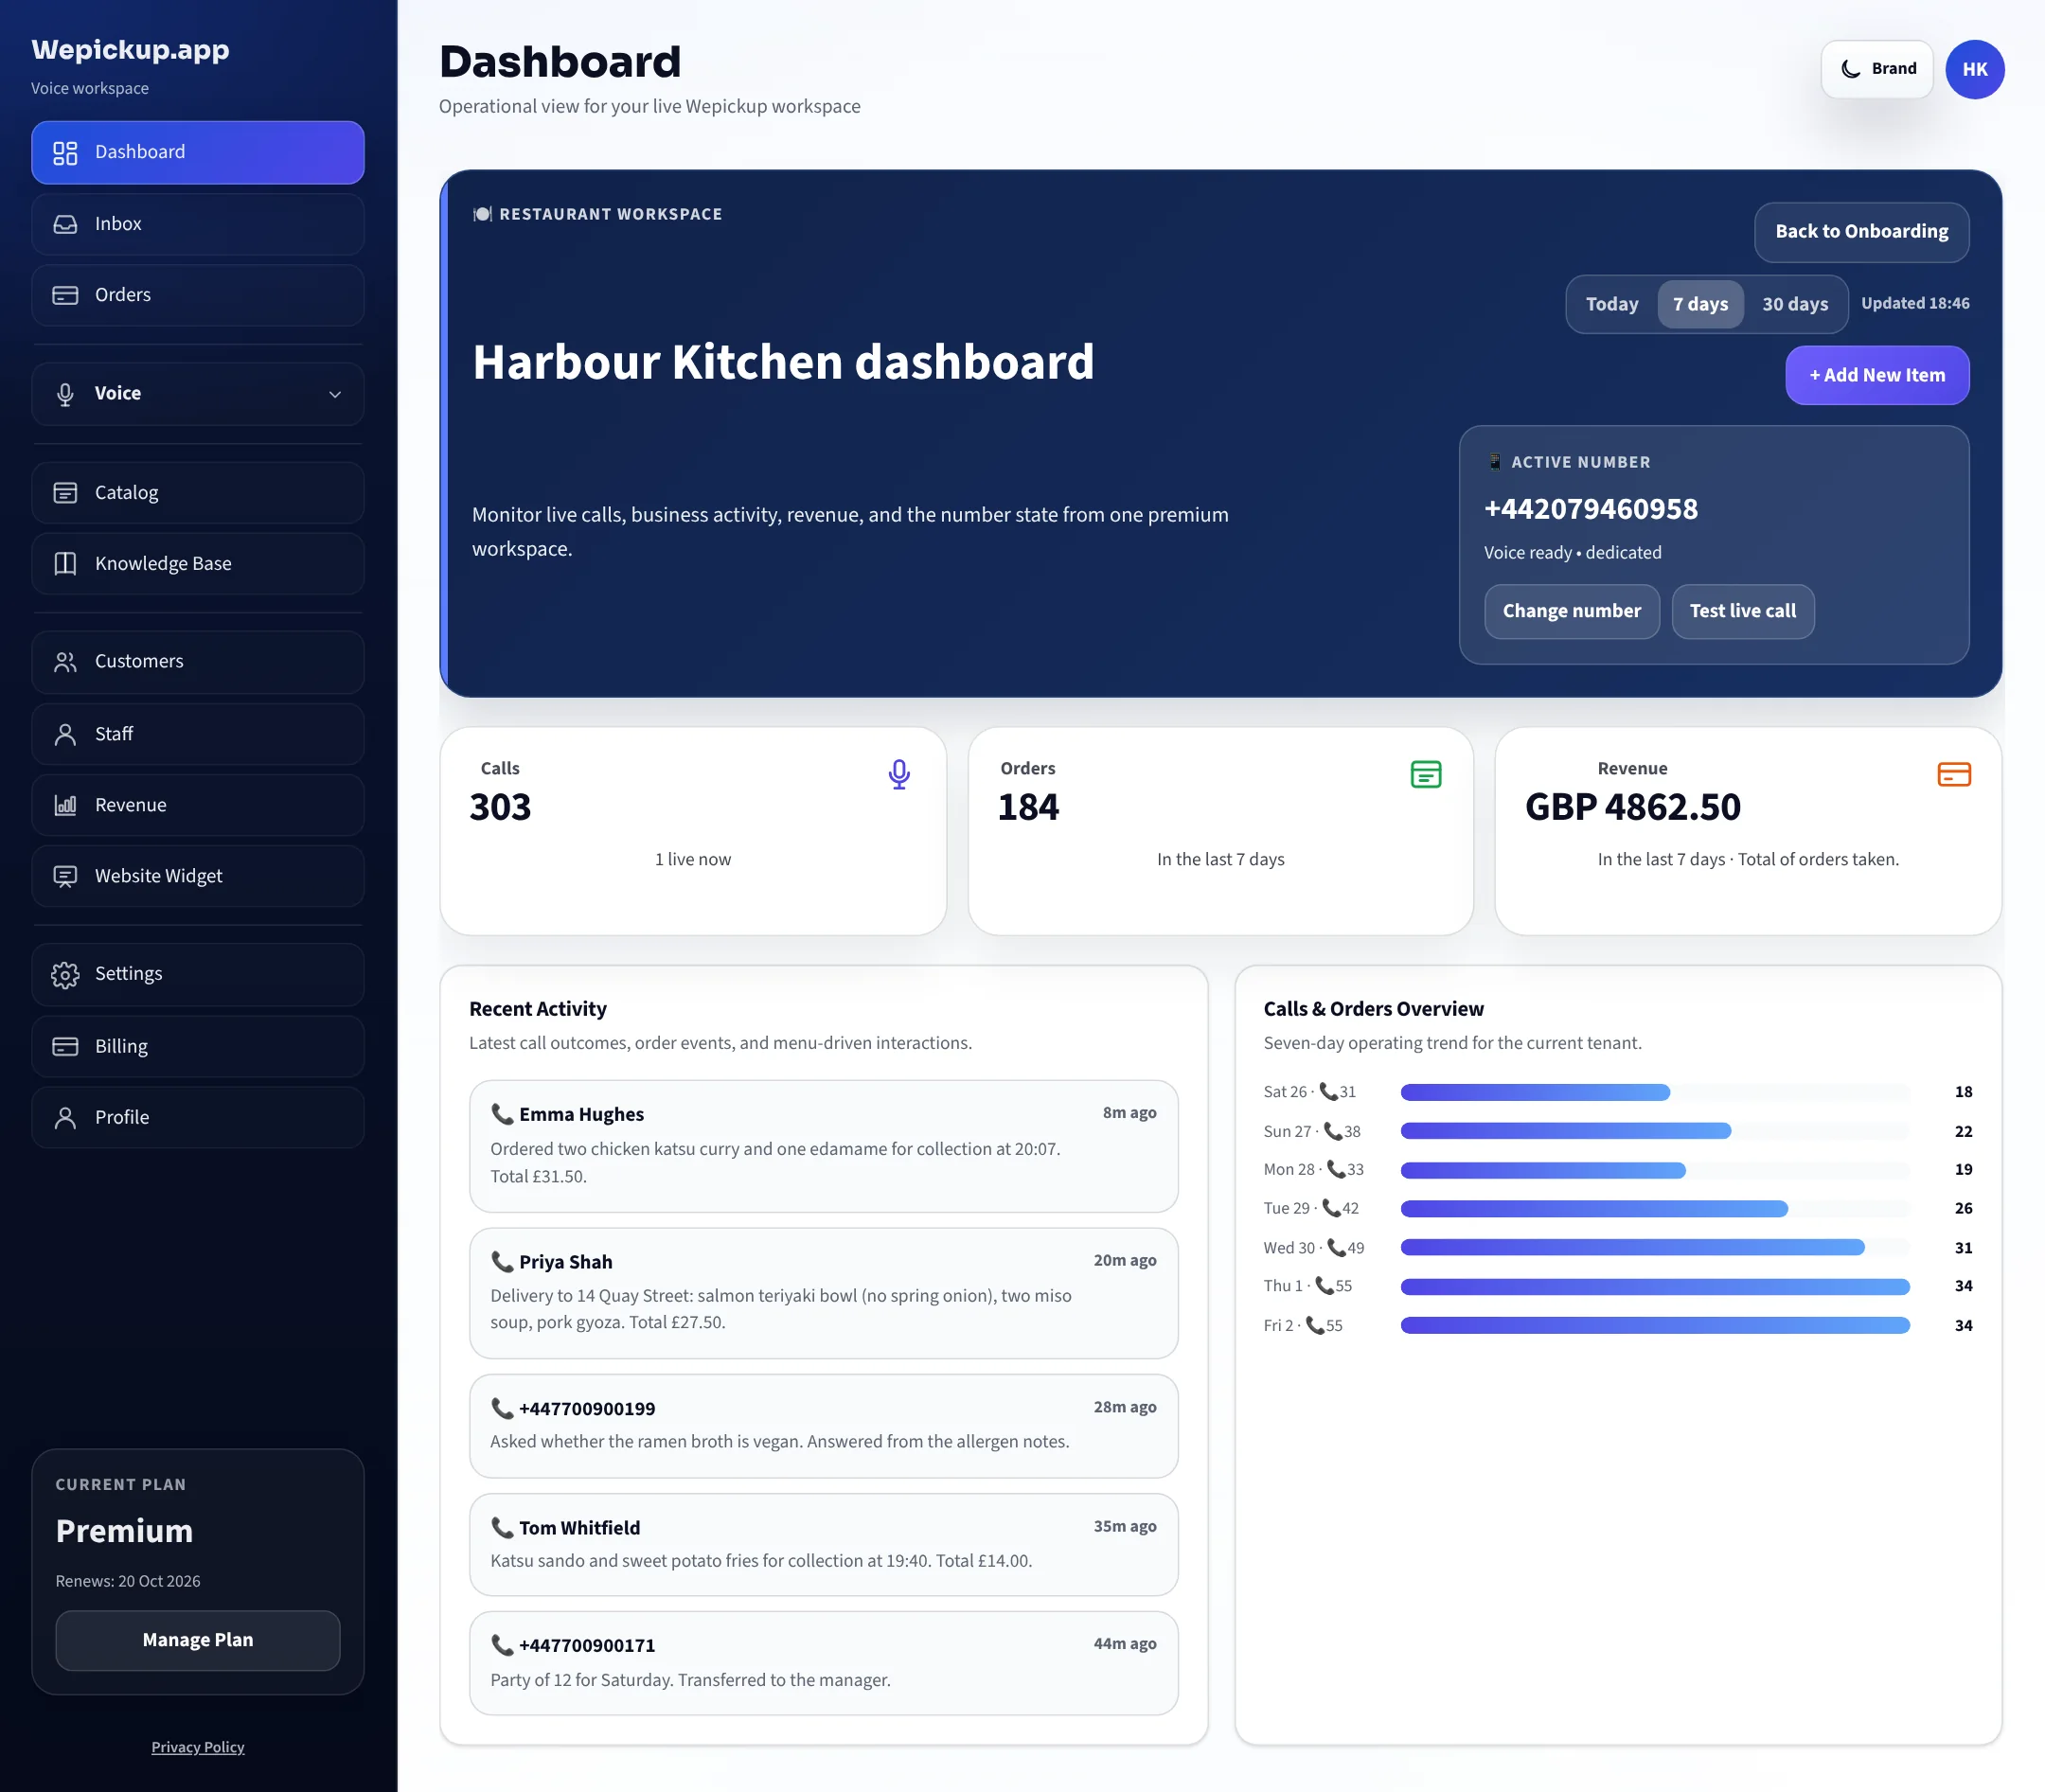Click the Orders count 184

[x=1028, y=807]
